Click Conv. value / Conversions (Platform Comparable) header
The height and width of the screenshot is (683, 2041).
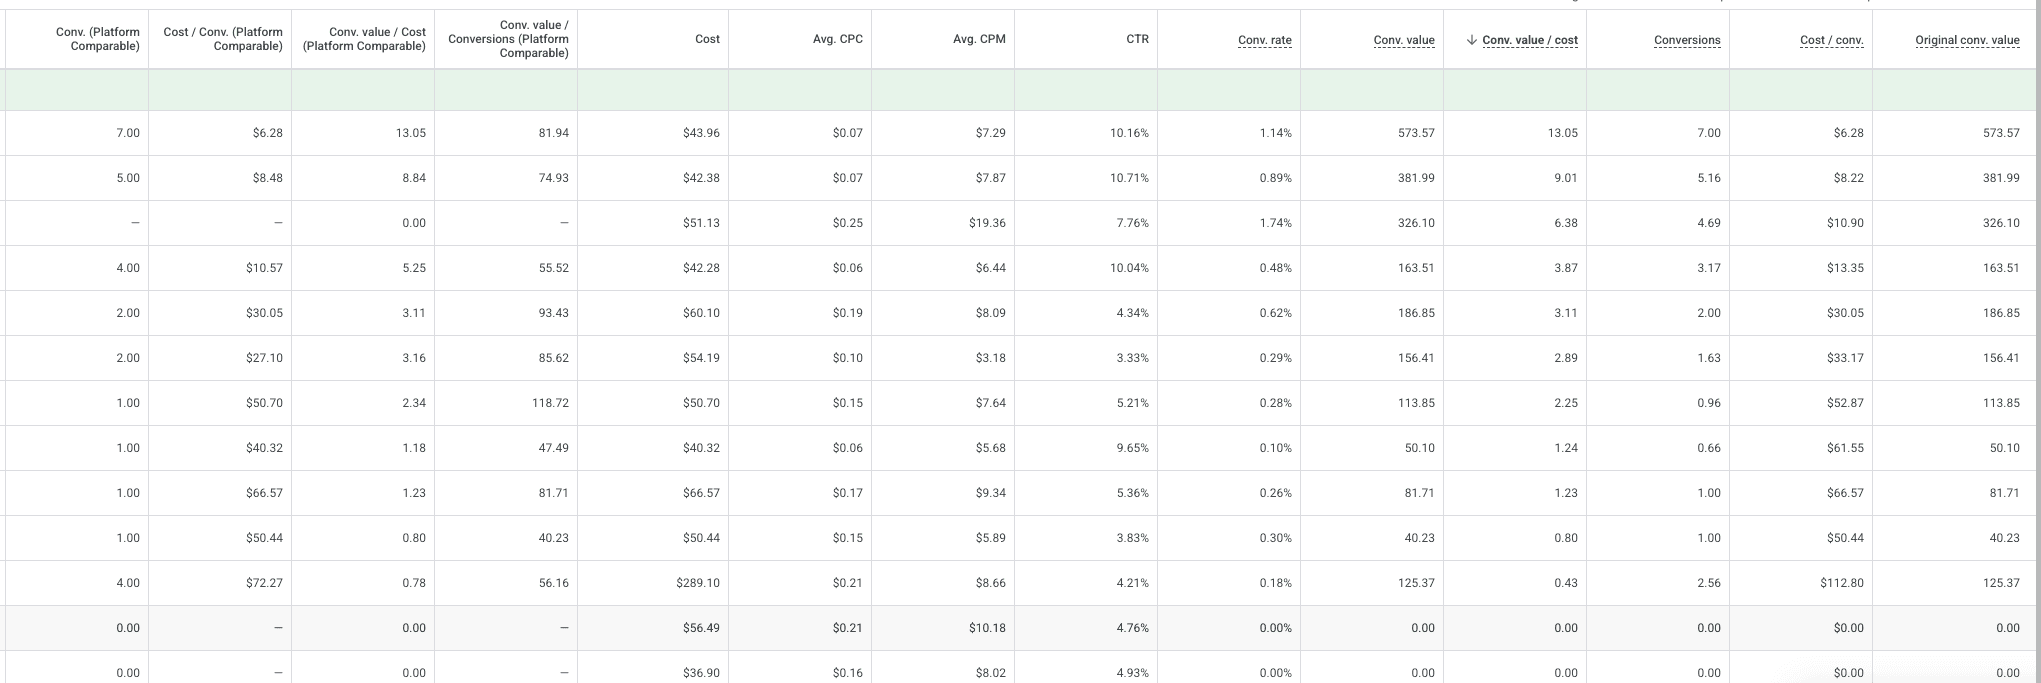[509, 39]
